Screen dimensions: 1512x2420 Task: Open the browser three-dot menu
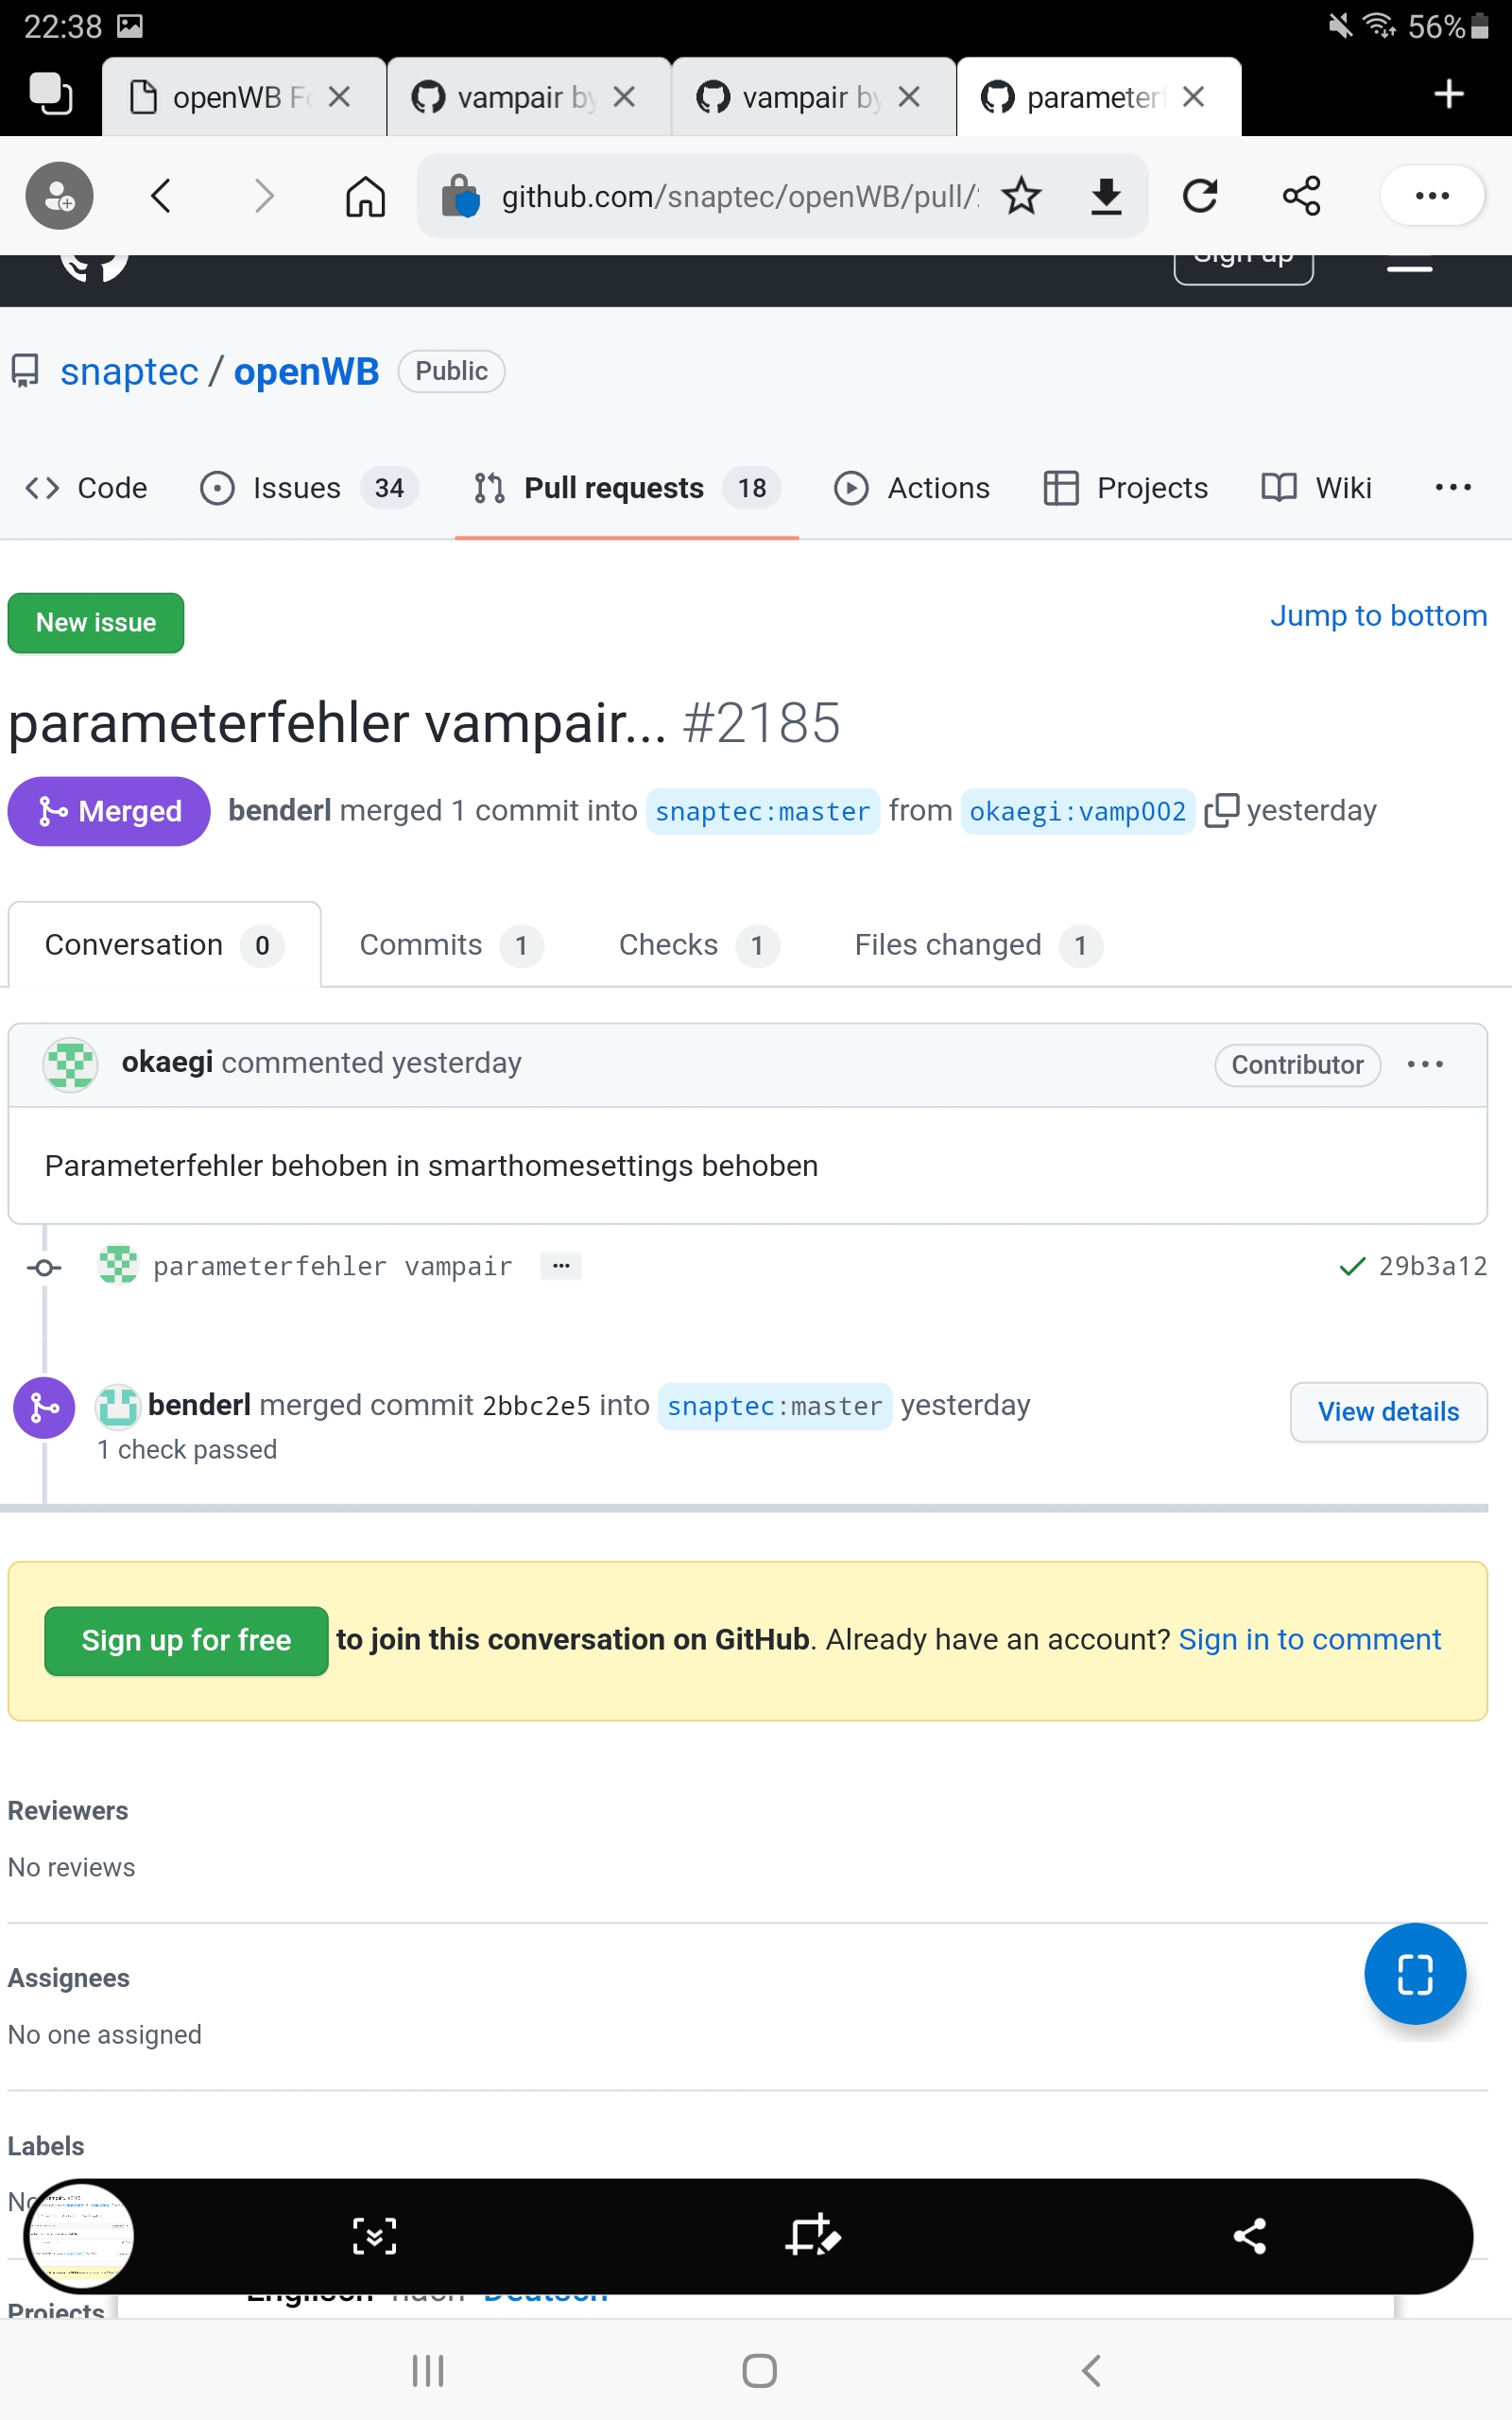point(1431,196)
